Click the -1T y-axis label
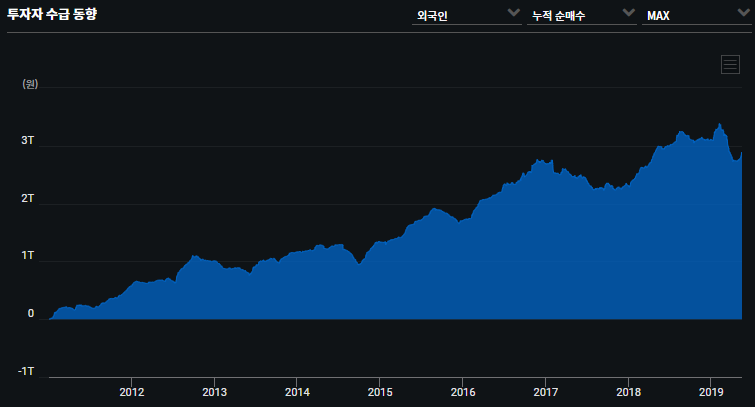This screenshot has width=755, height=407. 26,371
